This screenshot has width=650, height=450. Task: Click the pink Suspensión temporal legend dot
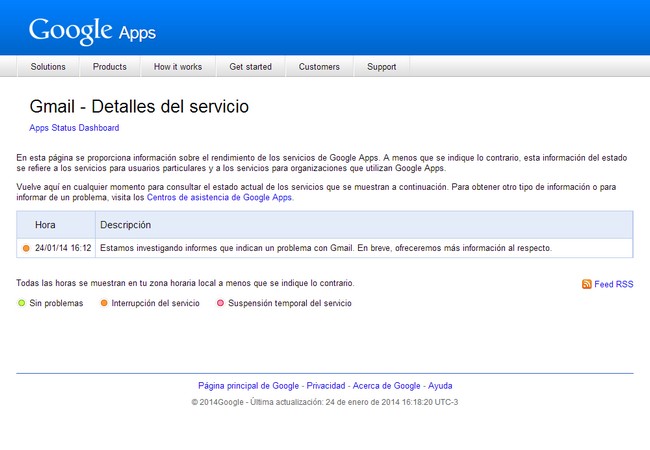pos(221,303)
